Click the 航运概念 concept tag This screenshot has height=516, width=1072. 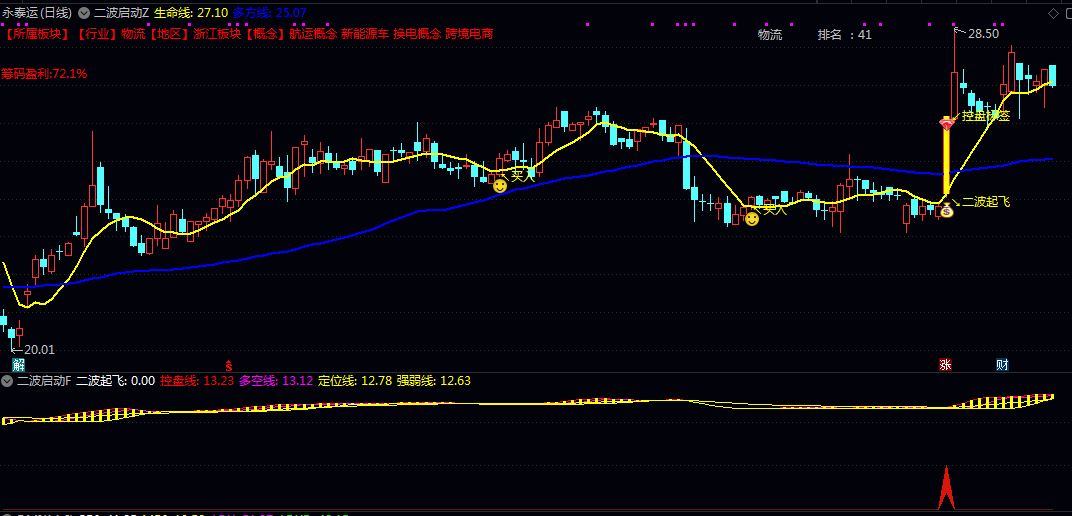pos(313,33)
